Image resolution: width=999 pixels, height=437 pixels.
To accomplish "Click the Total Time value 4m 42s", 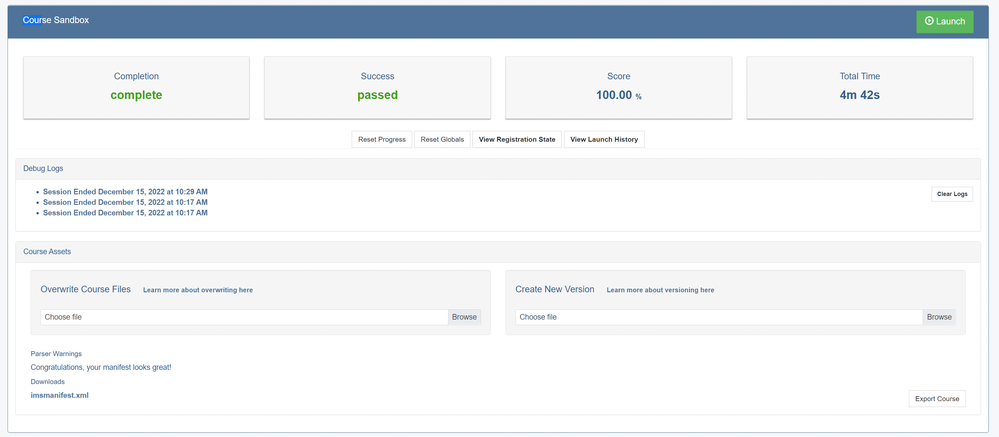I will tap(860, 96).
